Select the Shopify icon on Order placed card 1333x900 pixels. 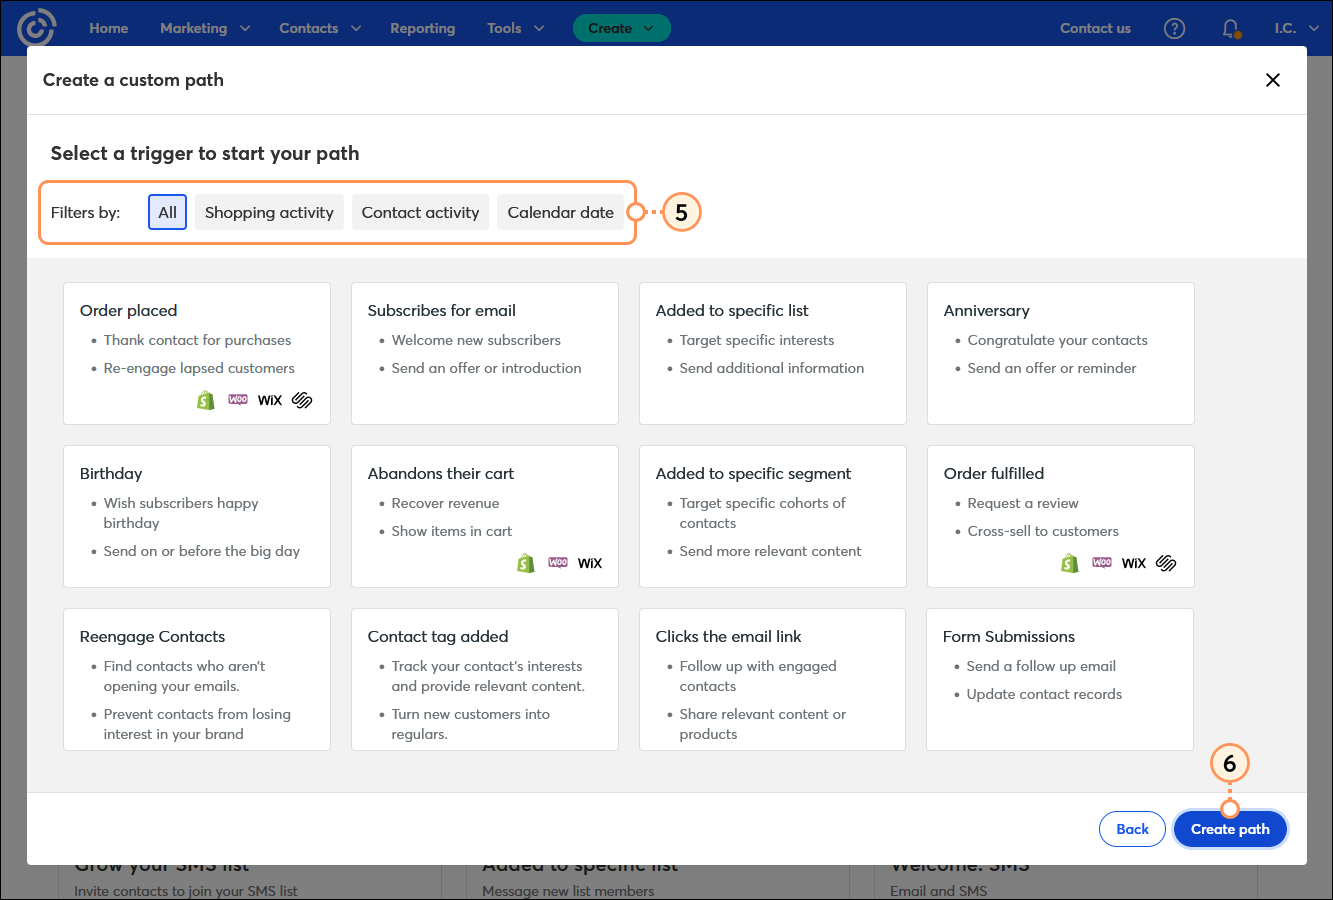pos(205,399)
